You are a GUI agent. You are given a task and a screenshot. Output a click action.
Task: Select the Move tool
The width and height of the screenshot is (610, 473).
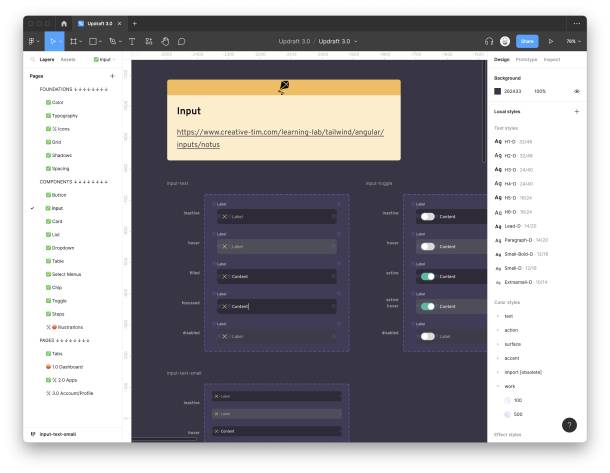tap(54, 41)
